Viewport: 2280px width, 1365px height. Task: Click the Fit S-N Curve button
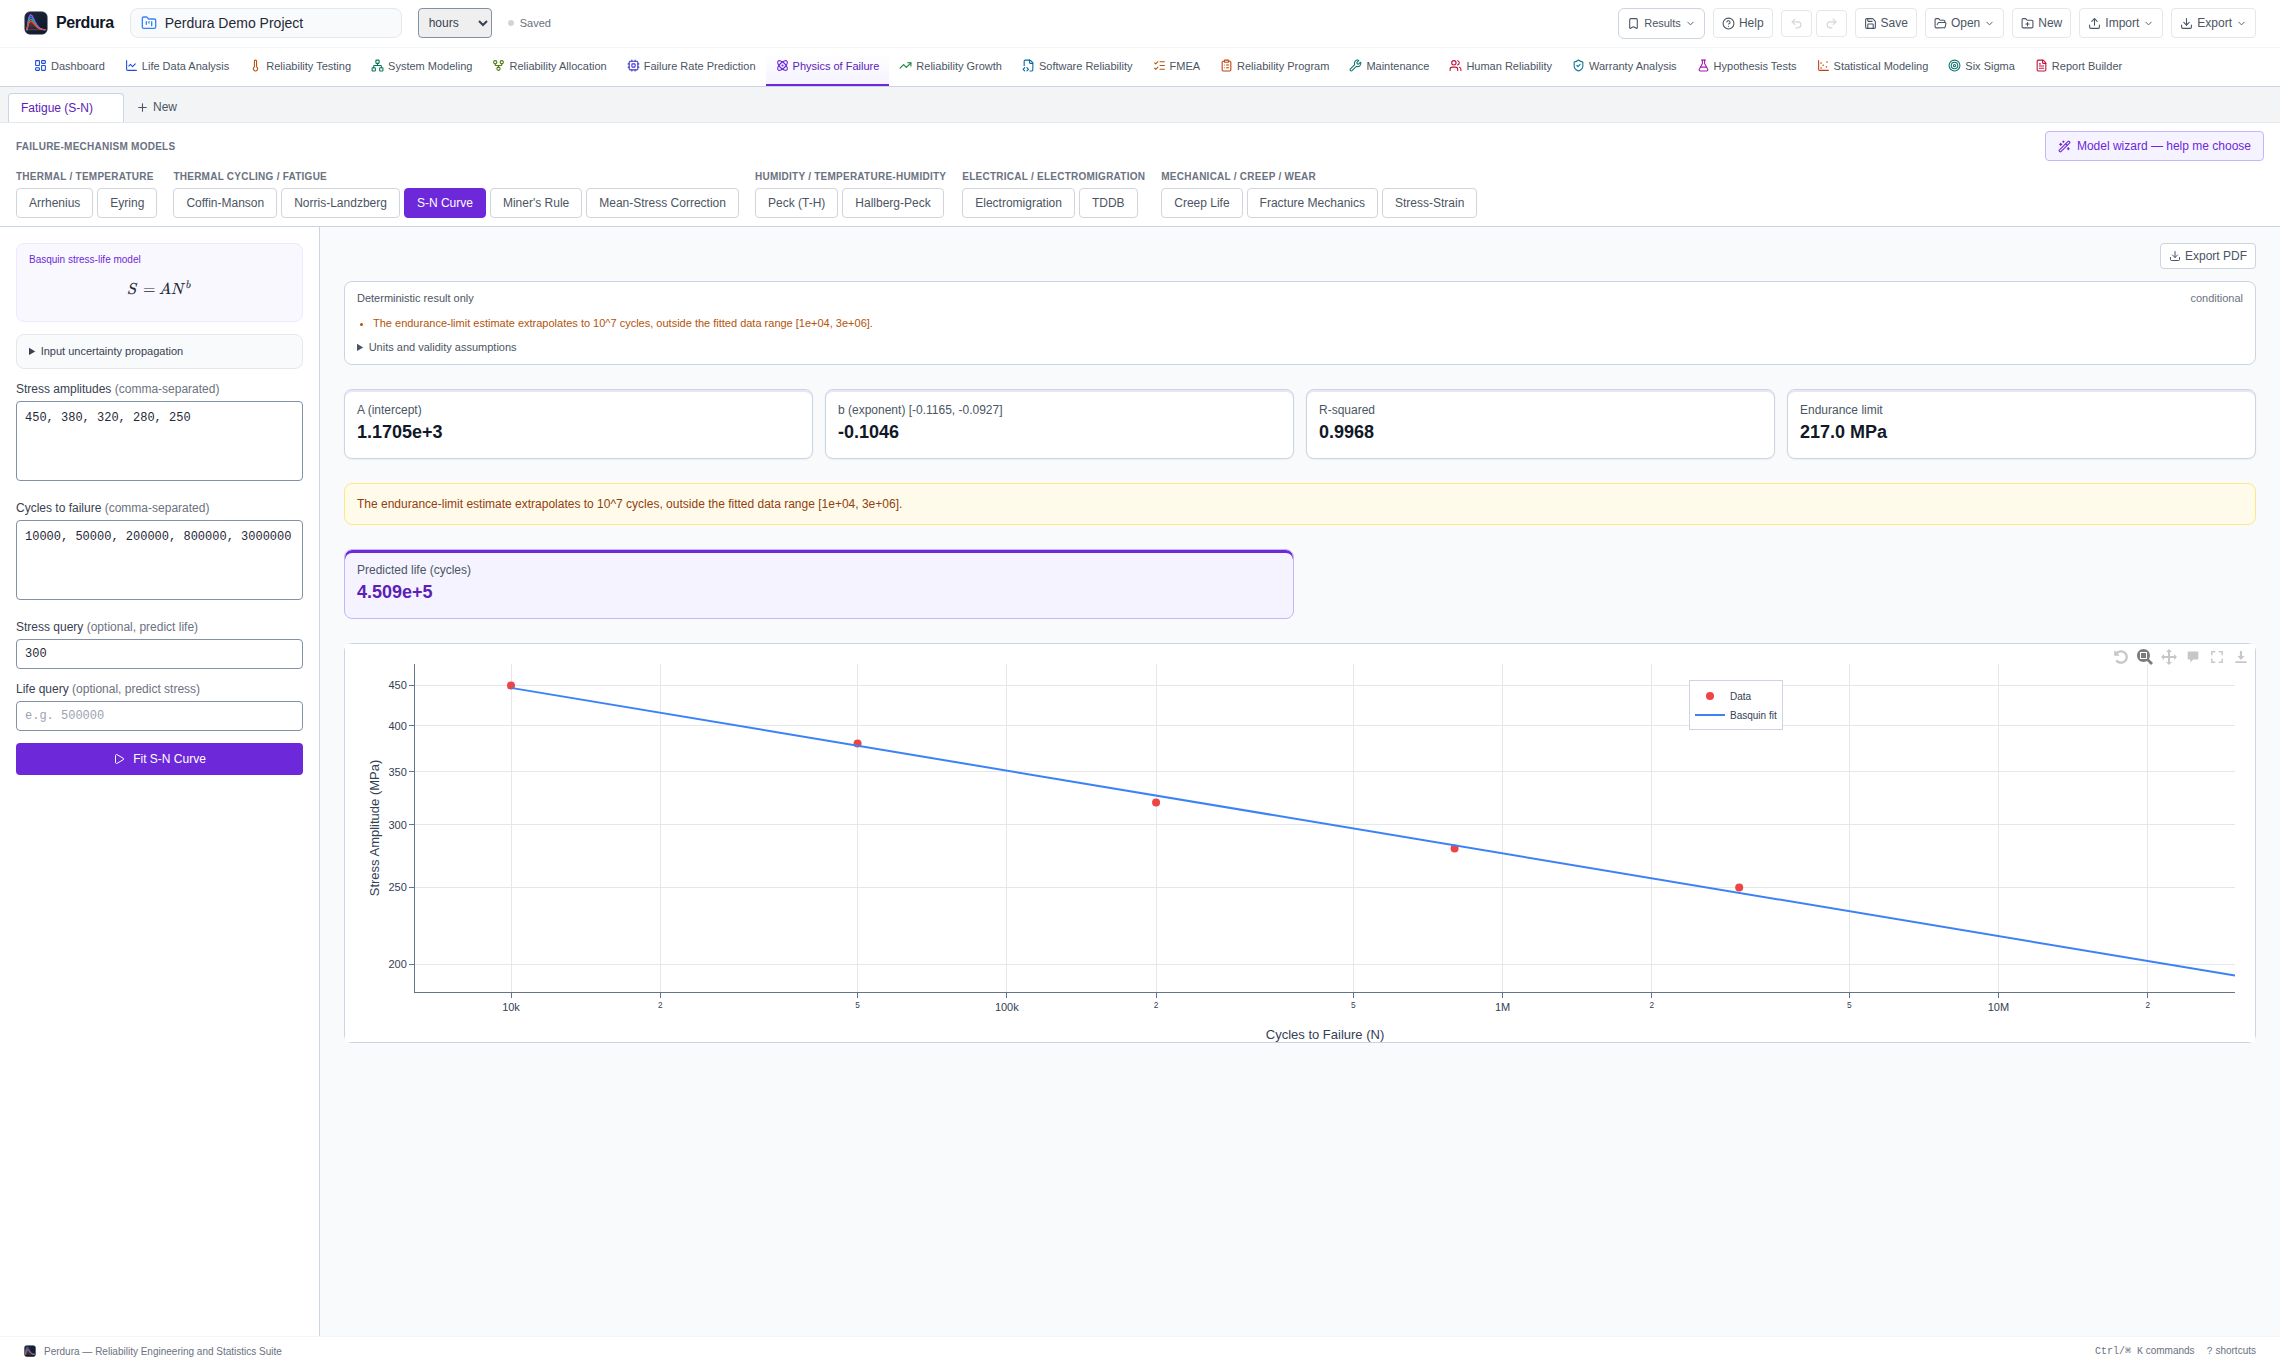coord(159,759)
